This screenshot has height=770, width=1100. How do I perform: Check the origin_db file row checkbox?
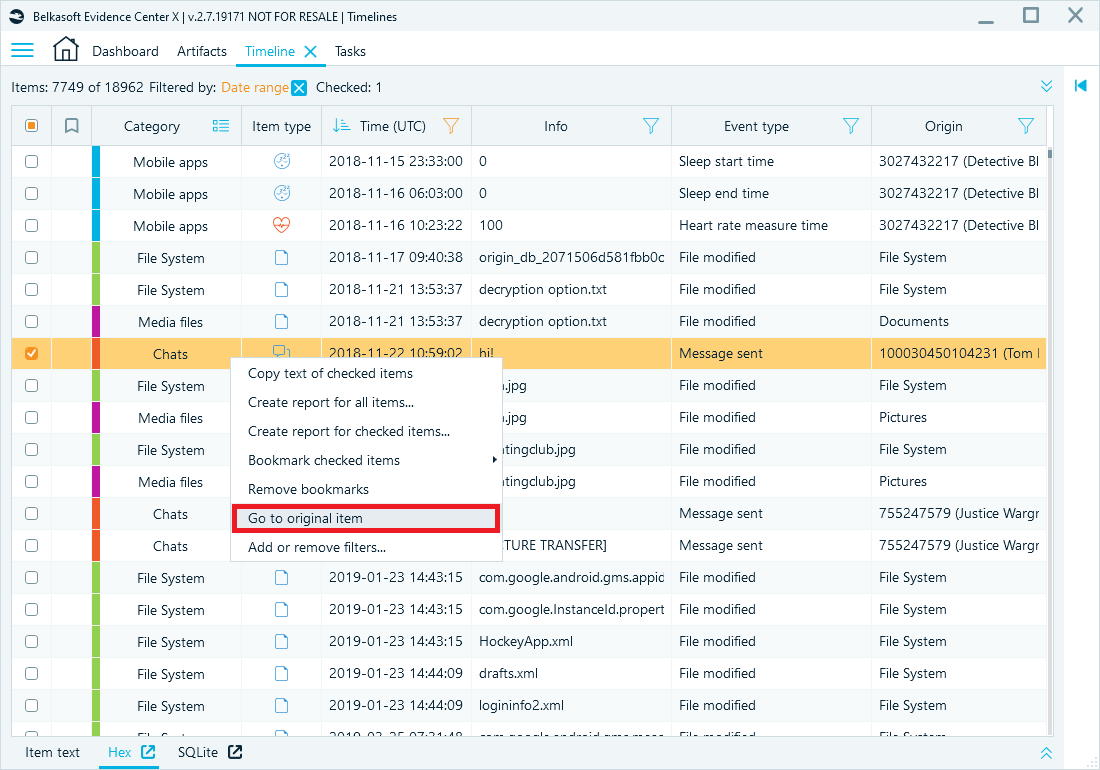pyautogui.click(x=32, y=257)
